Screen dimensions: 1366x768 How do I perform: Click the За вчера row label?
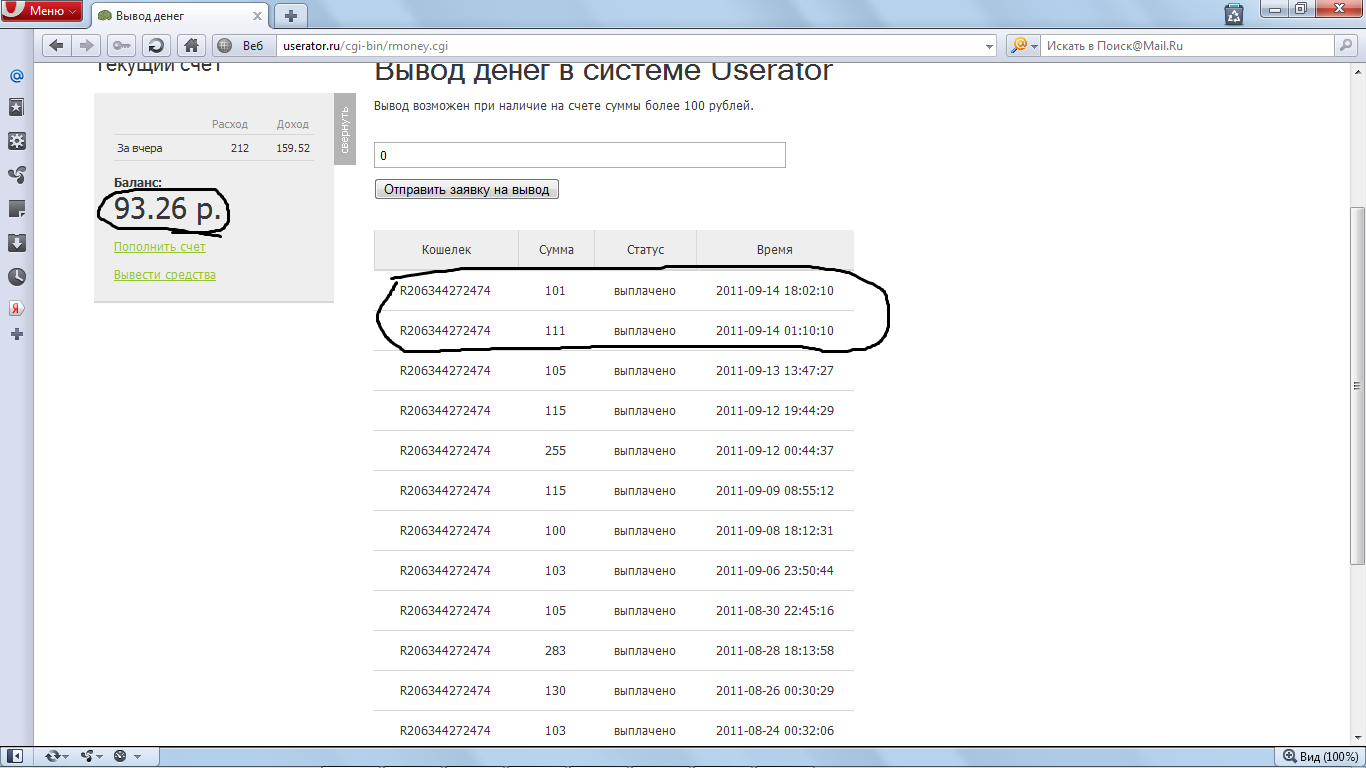pyautogui.click(x=140, y=148)
